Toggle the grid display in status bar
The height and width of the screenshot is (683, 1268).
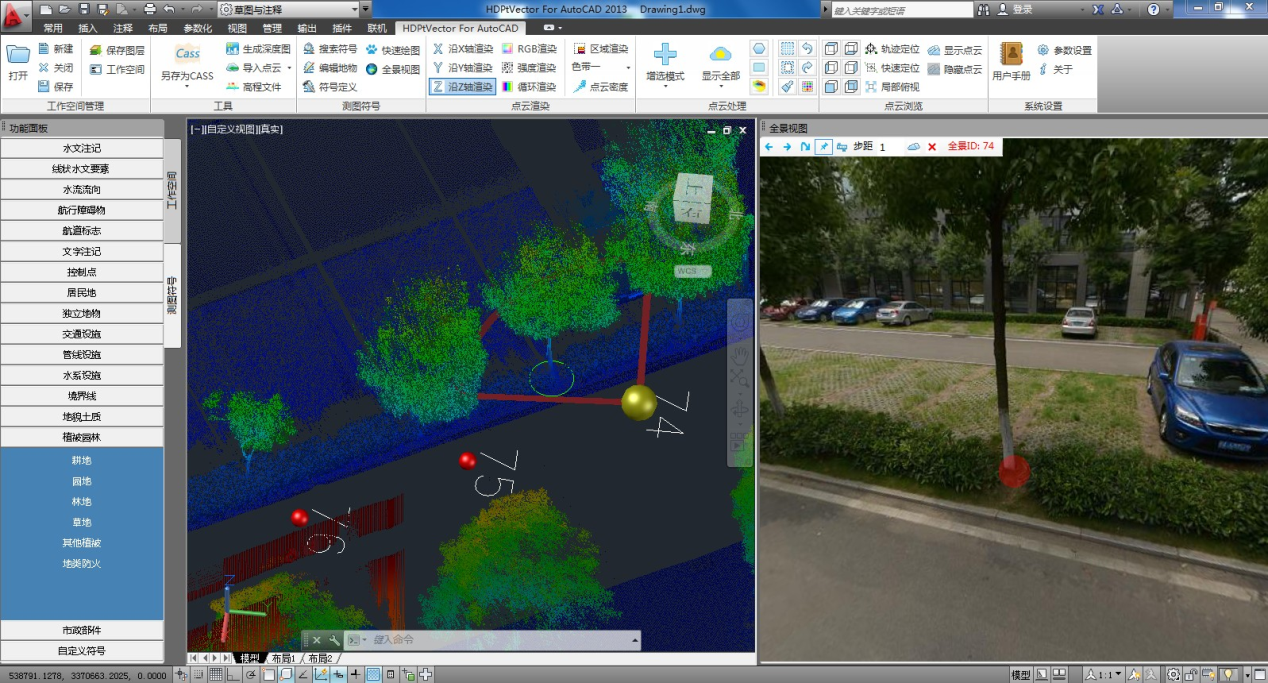216,675
